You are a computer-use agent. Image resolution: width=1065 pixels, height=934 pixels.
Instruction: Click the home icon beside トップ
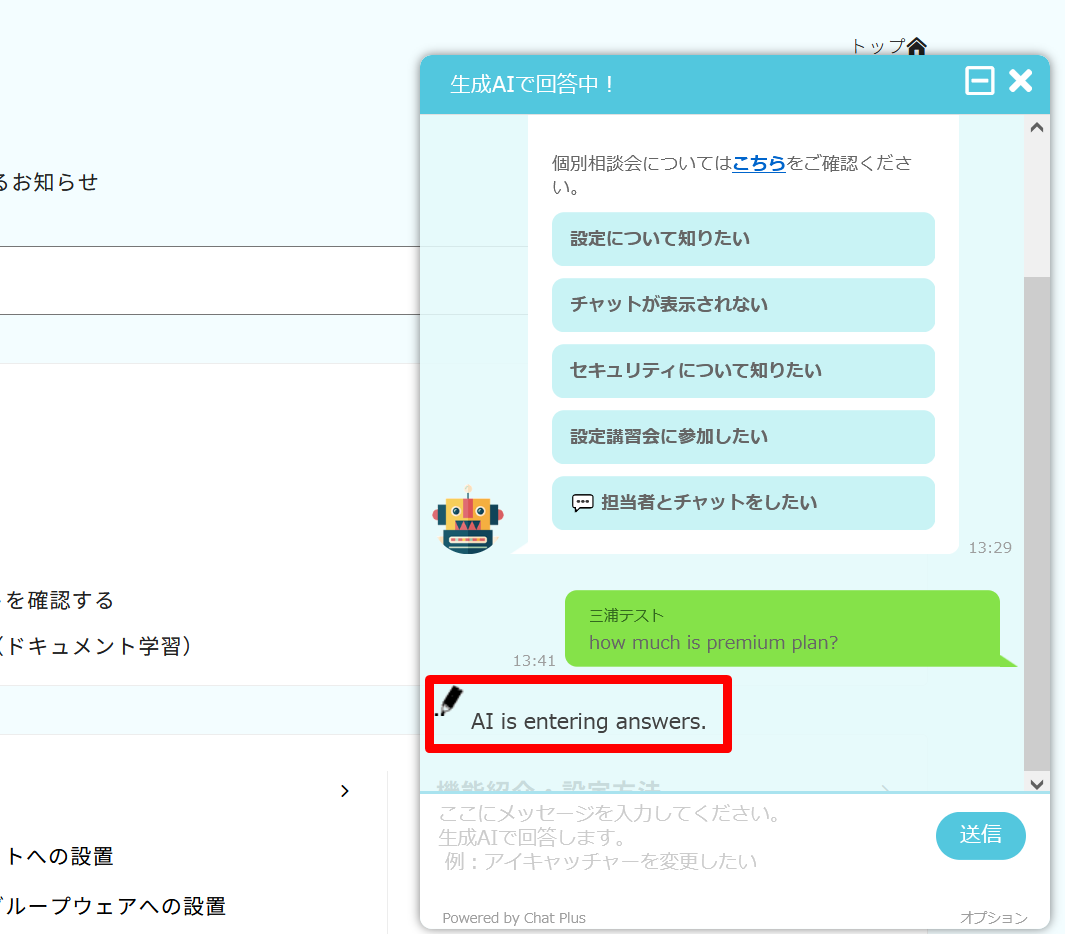point(917,46)
